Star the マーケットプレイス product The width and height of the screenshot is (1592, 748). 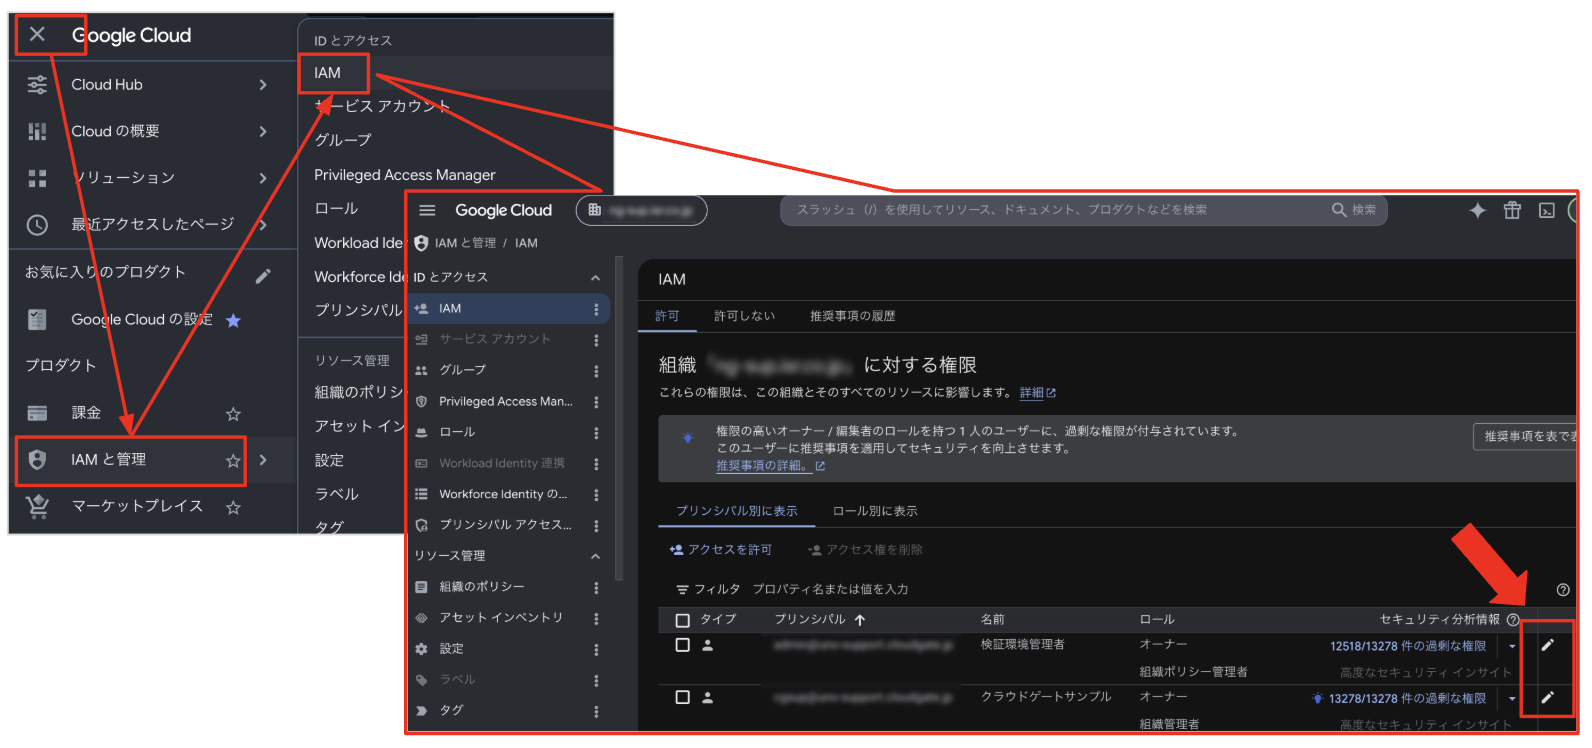pyautogui.click(x=233, y=507)
